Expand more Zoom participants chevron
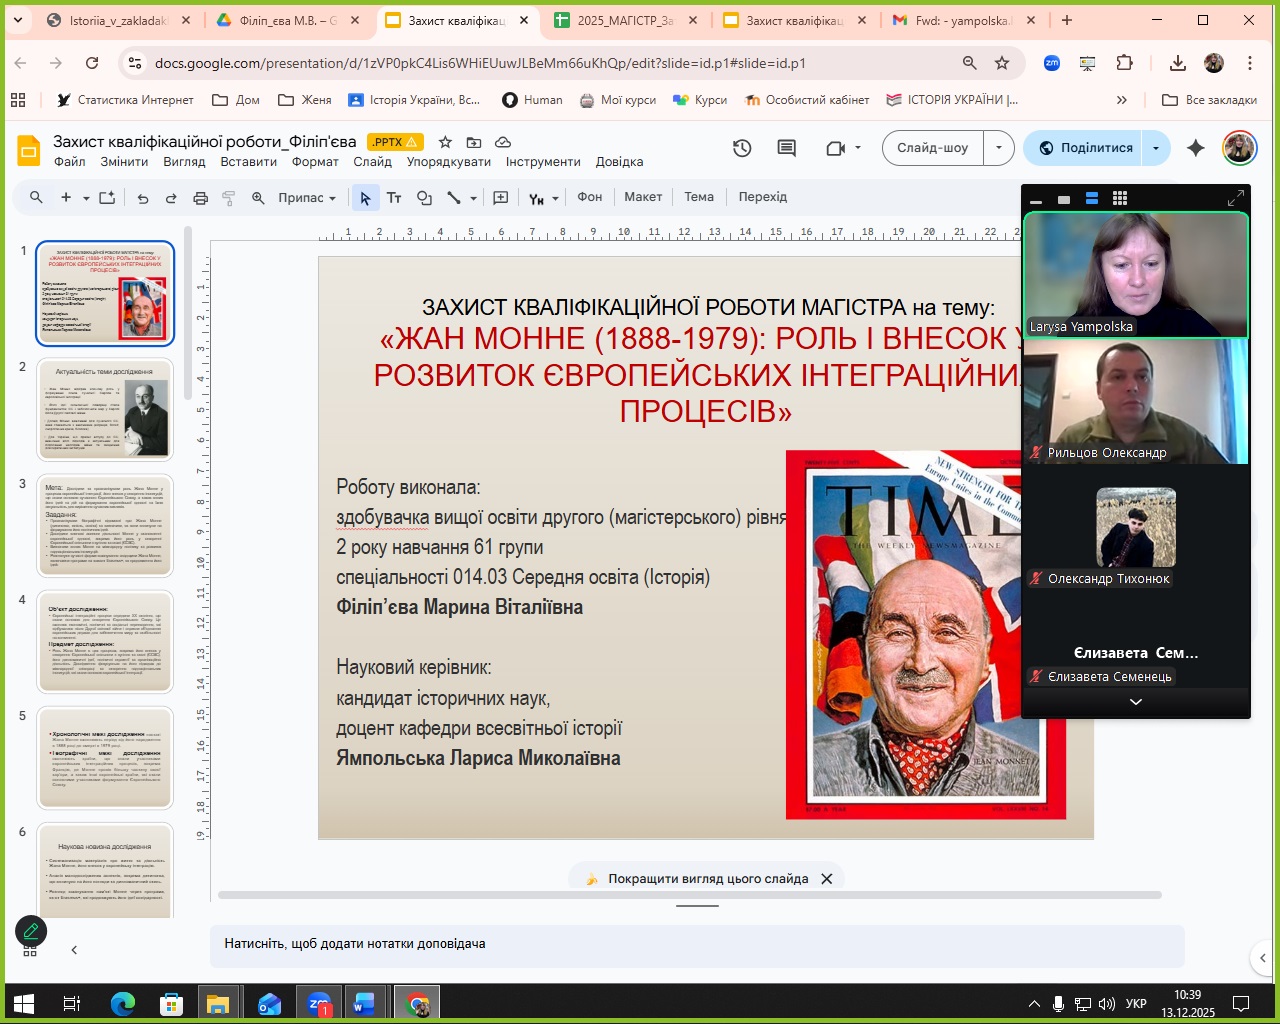Image resolution: width=1280 pixels, height=1024 pixels. [x=1135, y=702]
